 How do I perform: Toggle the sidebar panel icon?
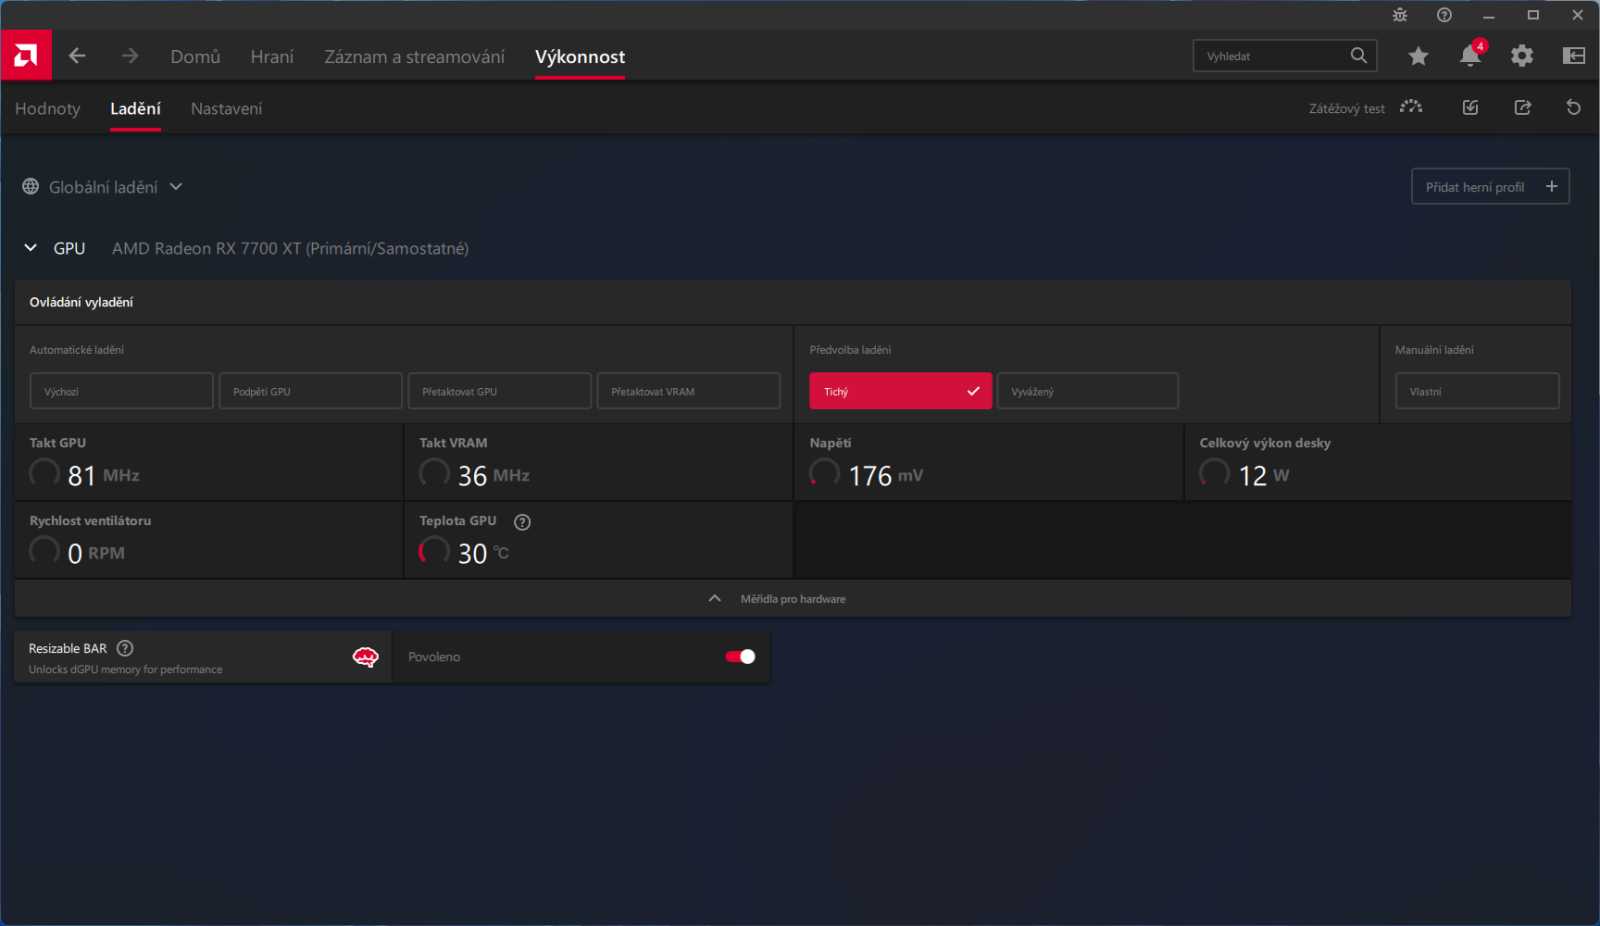(x=1574, y=56)
